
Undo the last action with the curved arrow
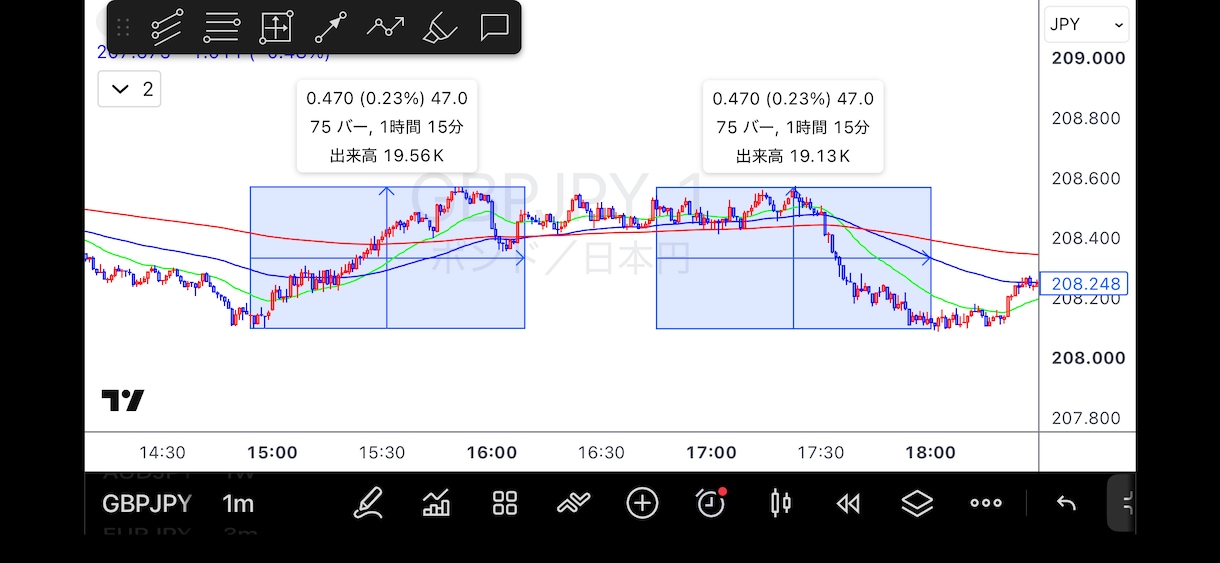1066,503
